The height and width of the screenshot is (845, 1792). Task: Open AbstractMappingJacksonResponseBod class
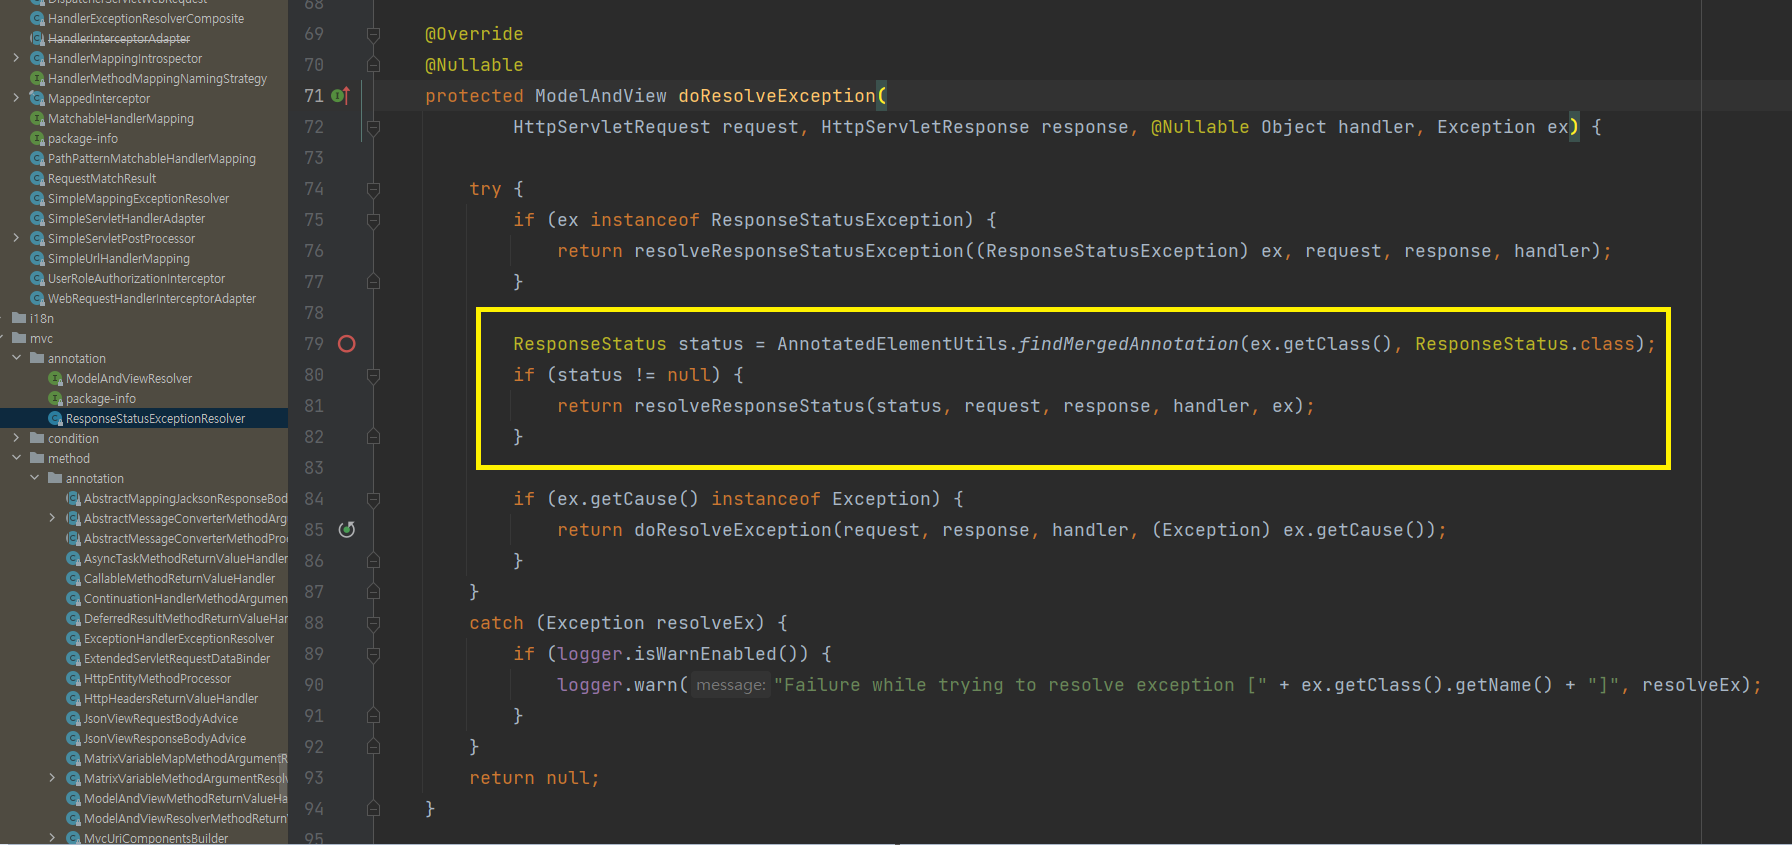click(186, 498)
